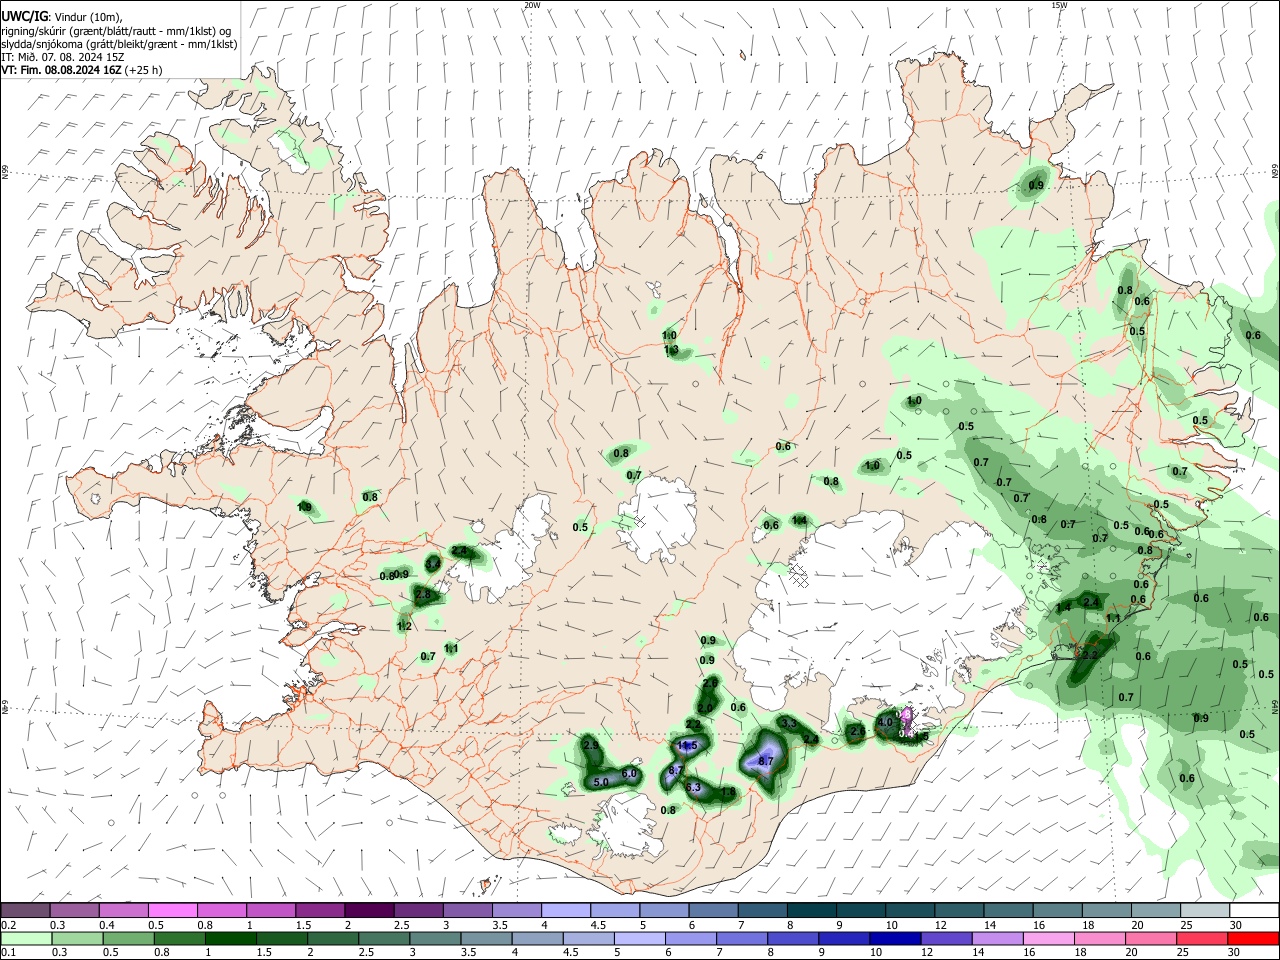Viewport: 1280px width, 960px height.
Task: Click the white 30 mm snow legend swatch
Action: click(x=1254, y=911)
